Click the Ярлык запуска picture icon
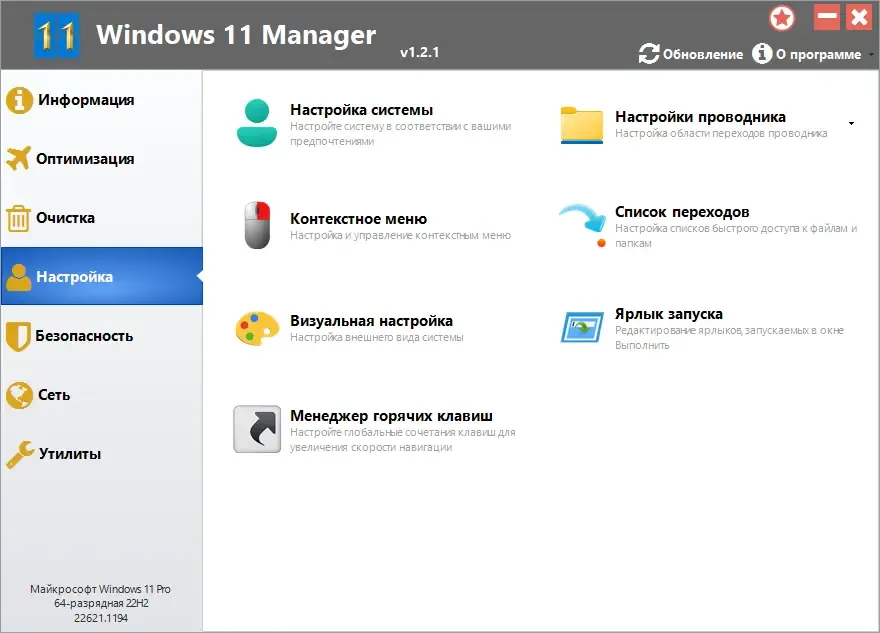 coord(583,327)
